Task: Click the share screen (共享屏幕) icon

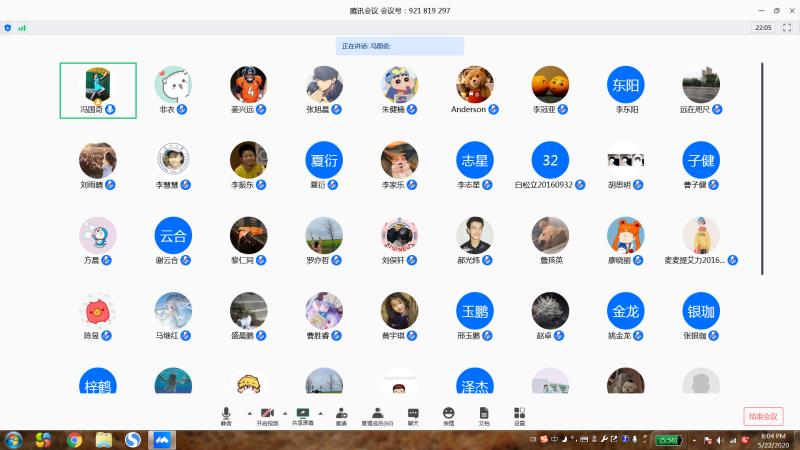Action: tap(303, 413)
